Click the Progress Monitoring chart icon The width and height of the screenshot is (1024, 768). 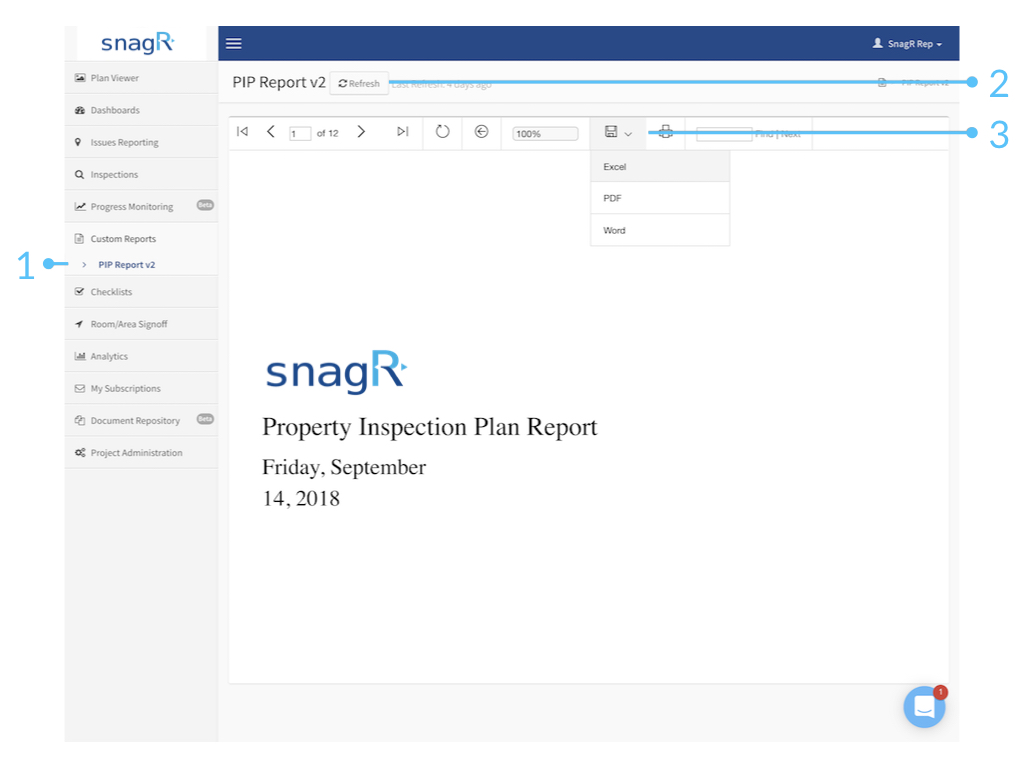(x=80, y=206)
